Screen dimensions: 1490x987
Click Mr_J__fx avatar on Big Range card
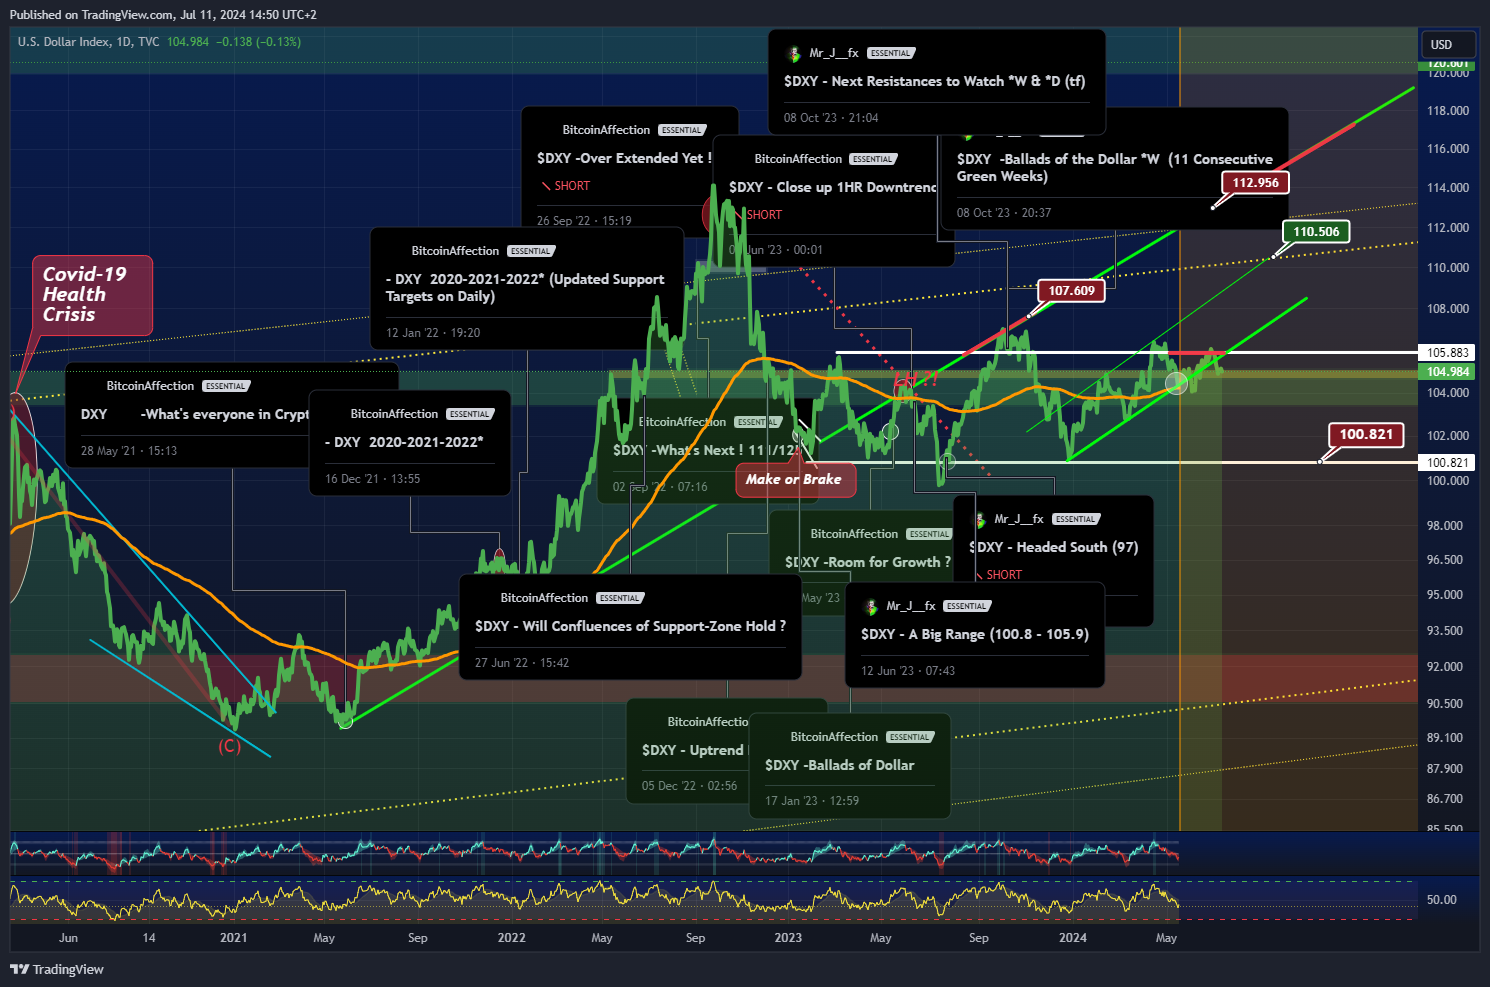click(871, 606)
